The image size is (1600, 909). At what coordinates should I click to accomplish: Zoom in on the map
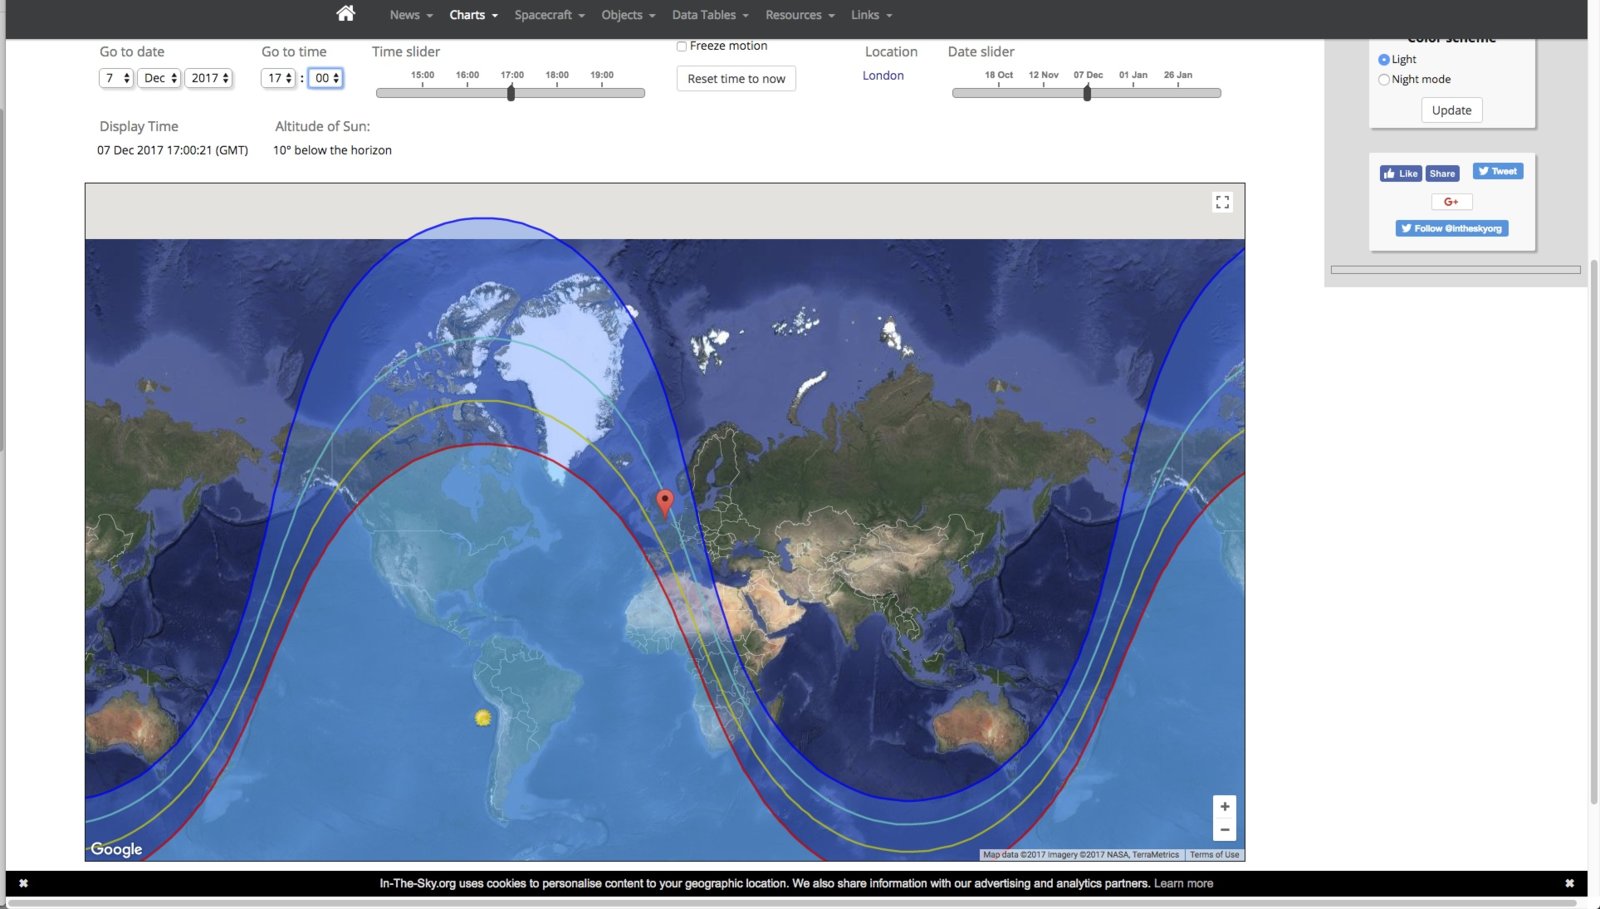1224,807
